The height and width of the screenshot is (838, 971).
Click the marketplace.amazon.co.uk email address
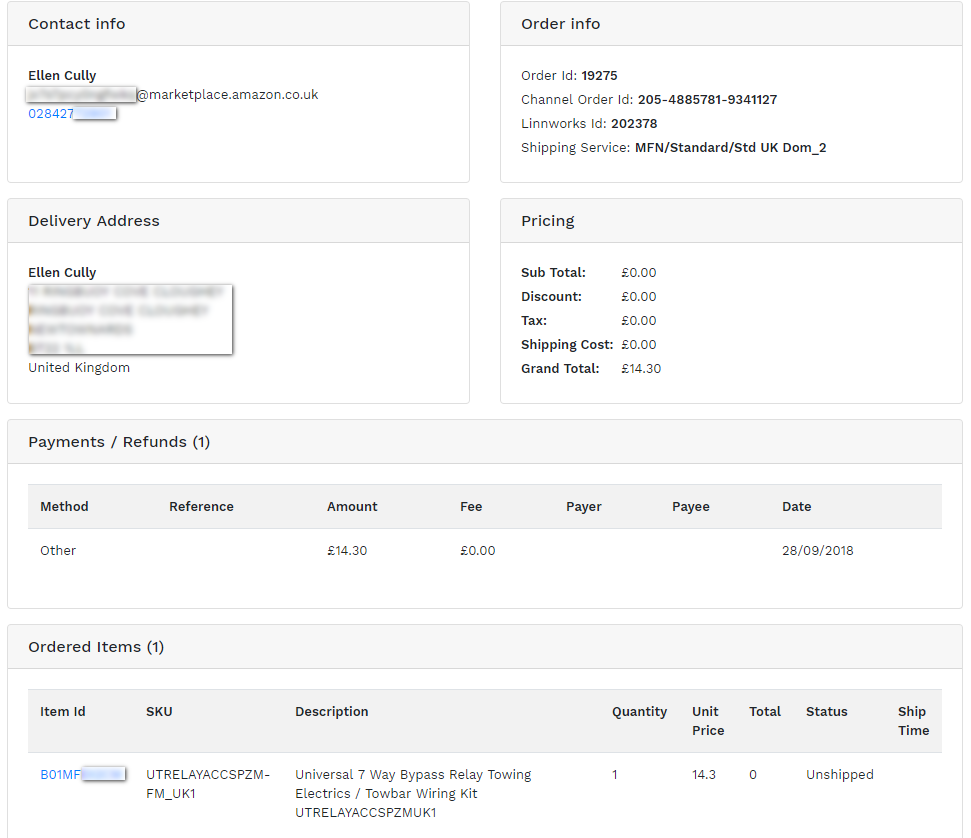pos(173,95)
